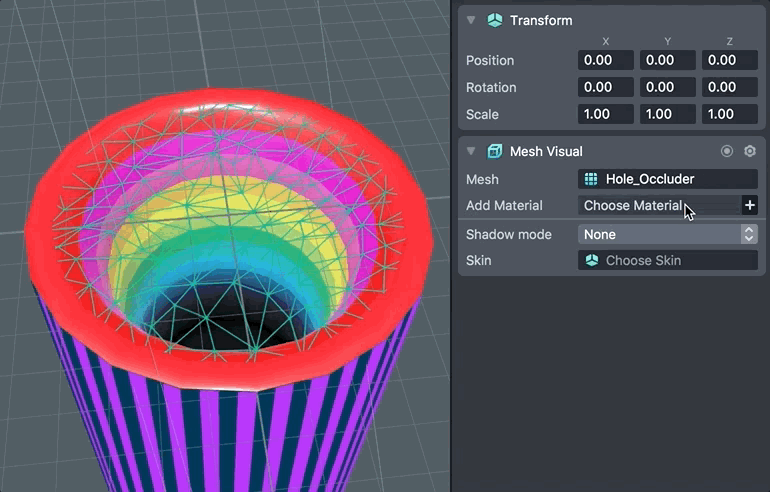Click the Position Z value field
Viewport: 770px width, 492px height.
[x=729, y=61]
